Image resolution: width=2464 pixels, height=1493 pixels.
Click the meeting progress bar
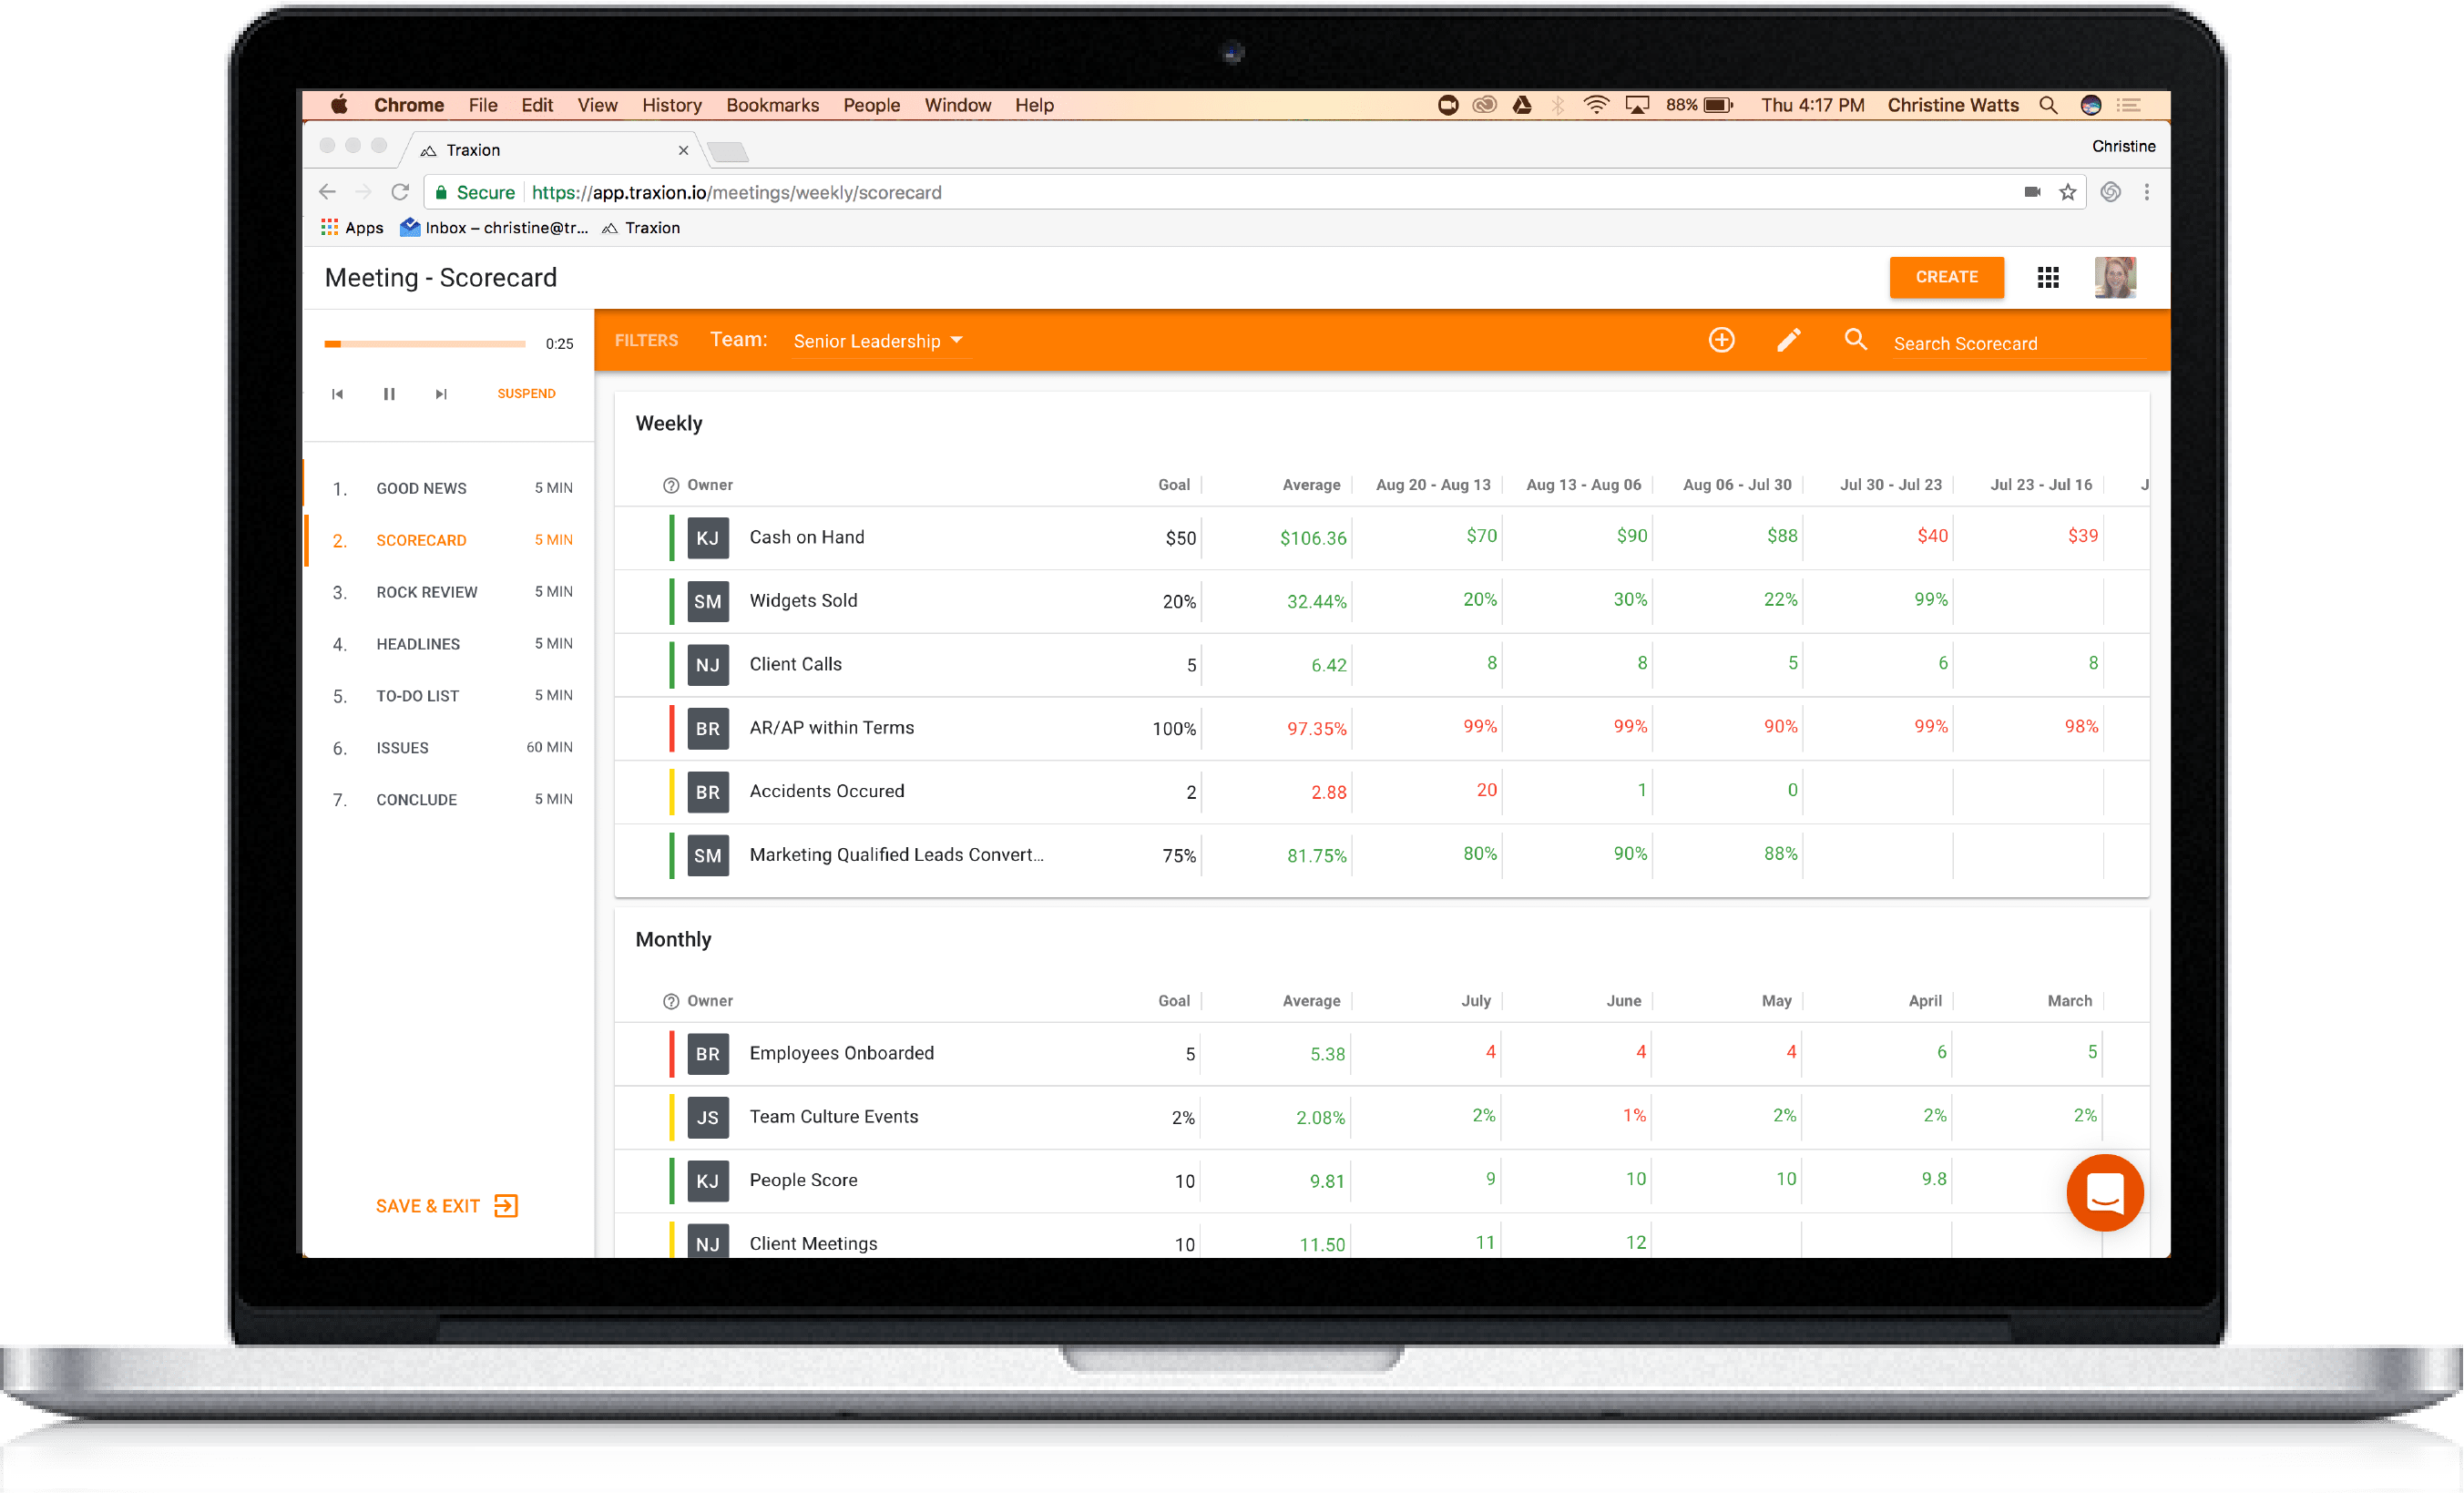click(x=425, y=344)
